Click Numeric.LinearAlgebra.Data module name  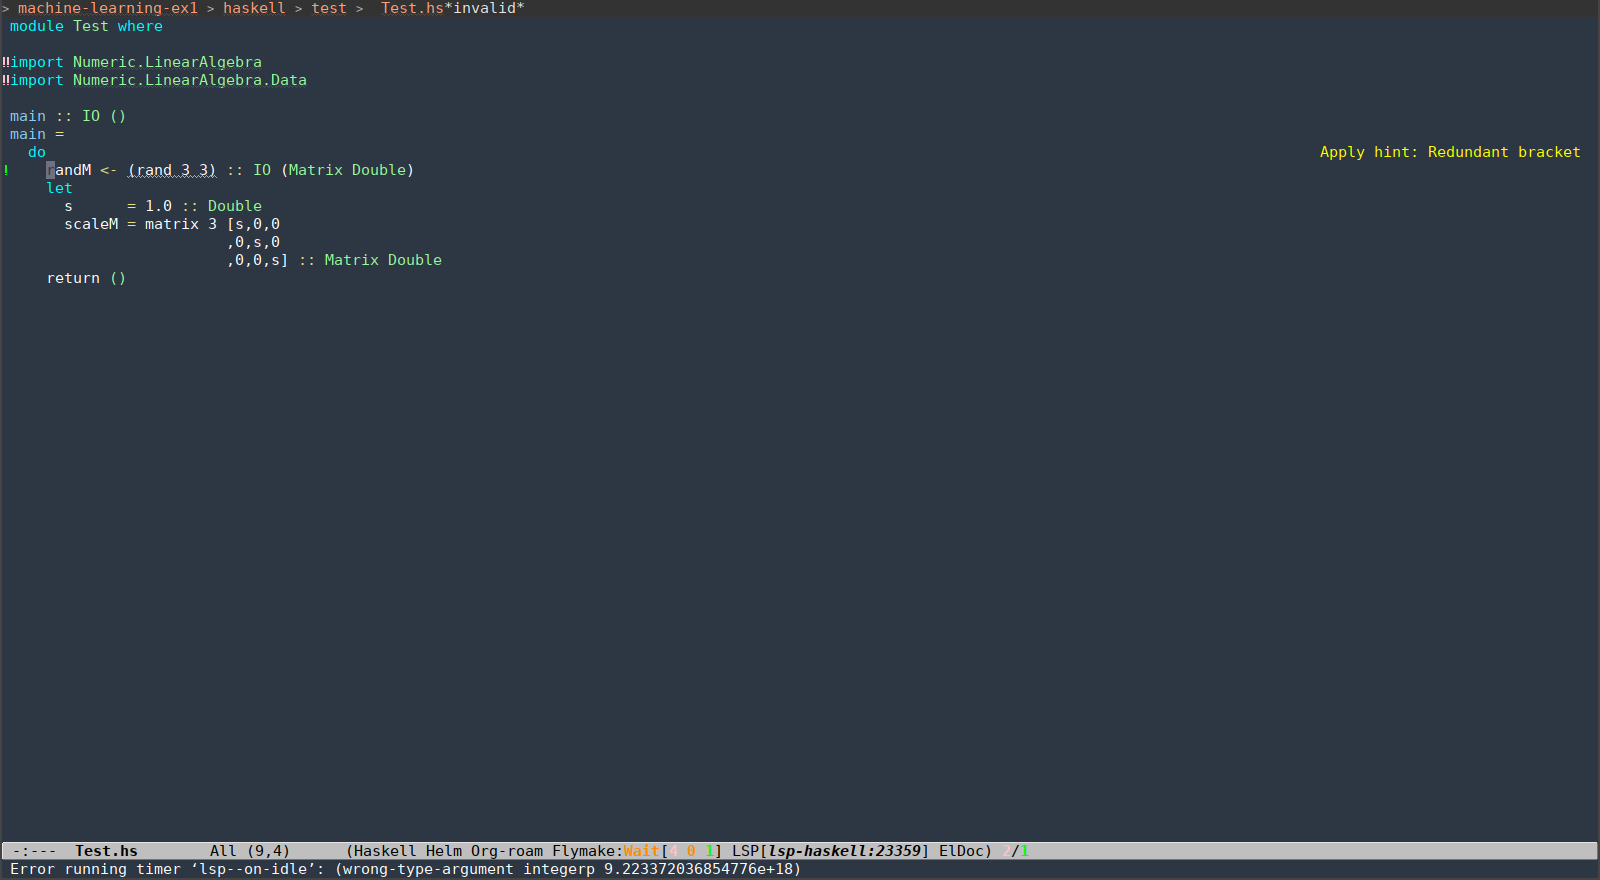(190, 80)
